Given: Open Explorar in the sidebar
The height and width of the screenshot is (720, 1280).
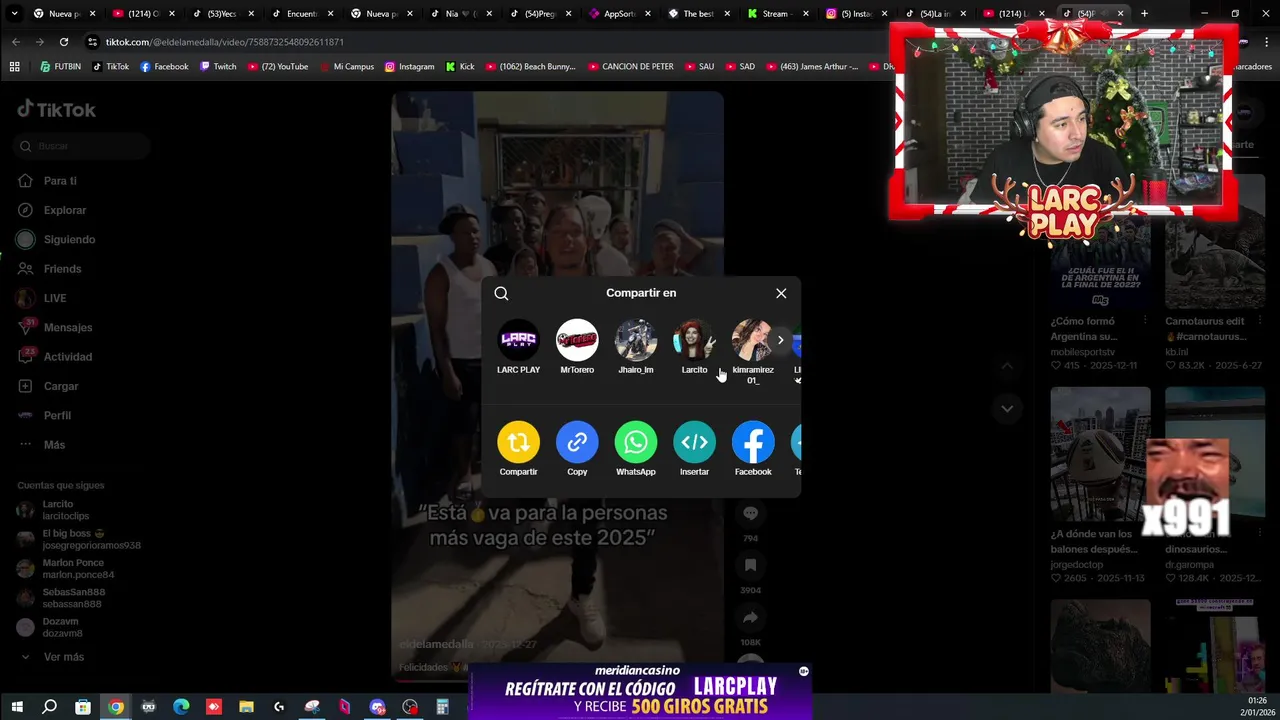Looking at the screenshot, I should pos(65,210).
